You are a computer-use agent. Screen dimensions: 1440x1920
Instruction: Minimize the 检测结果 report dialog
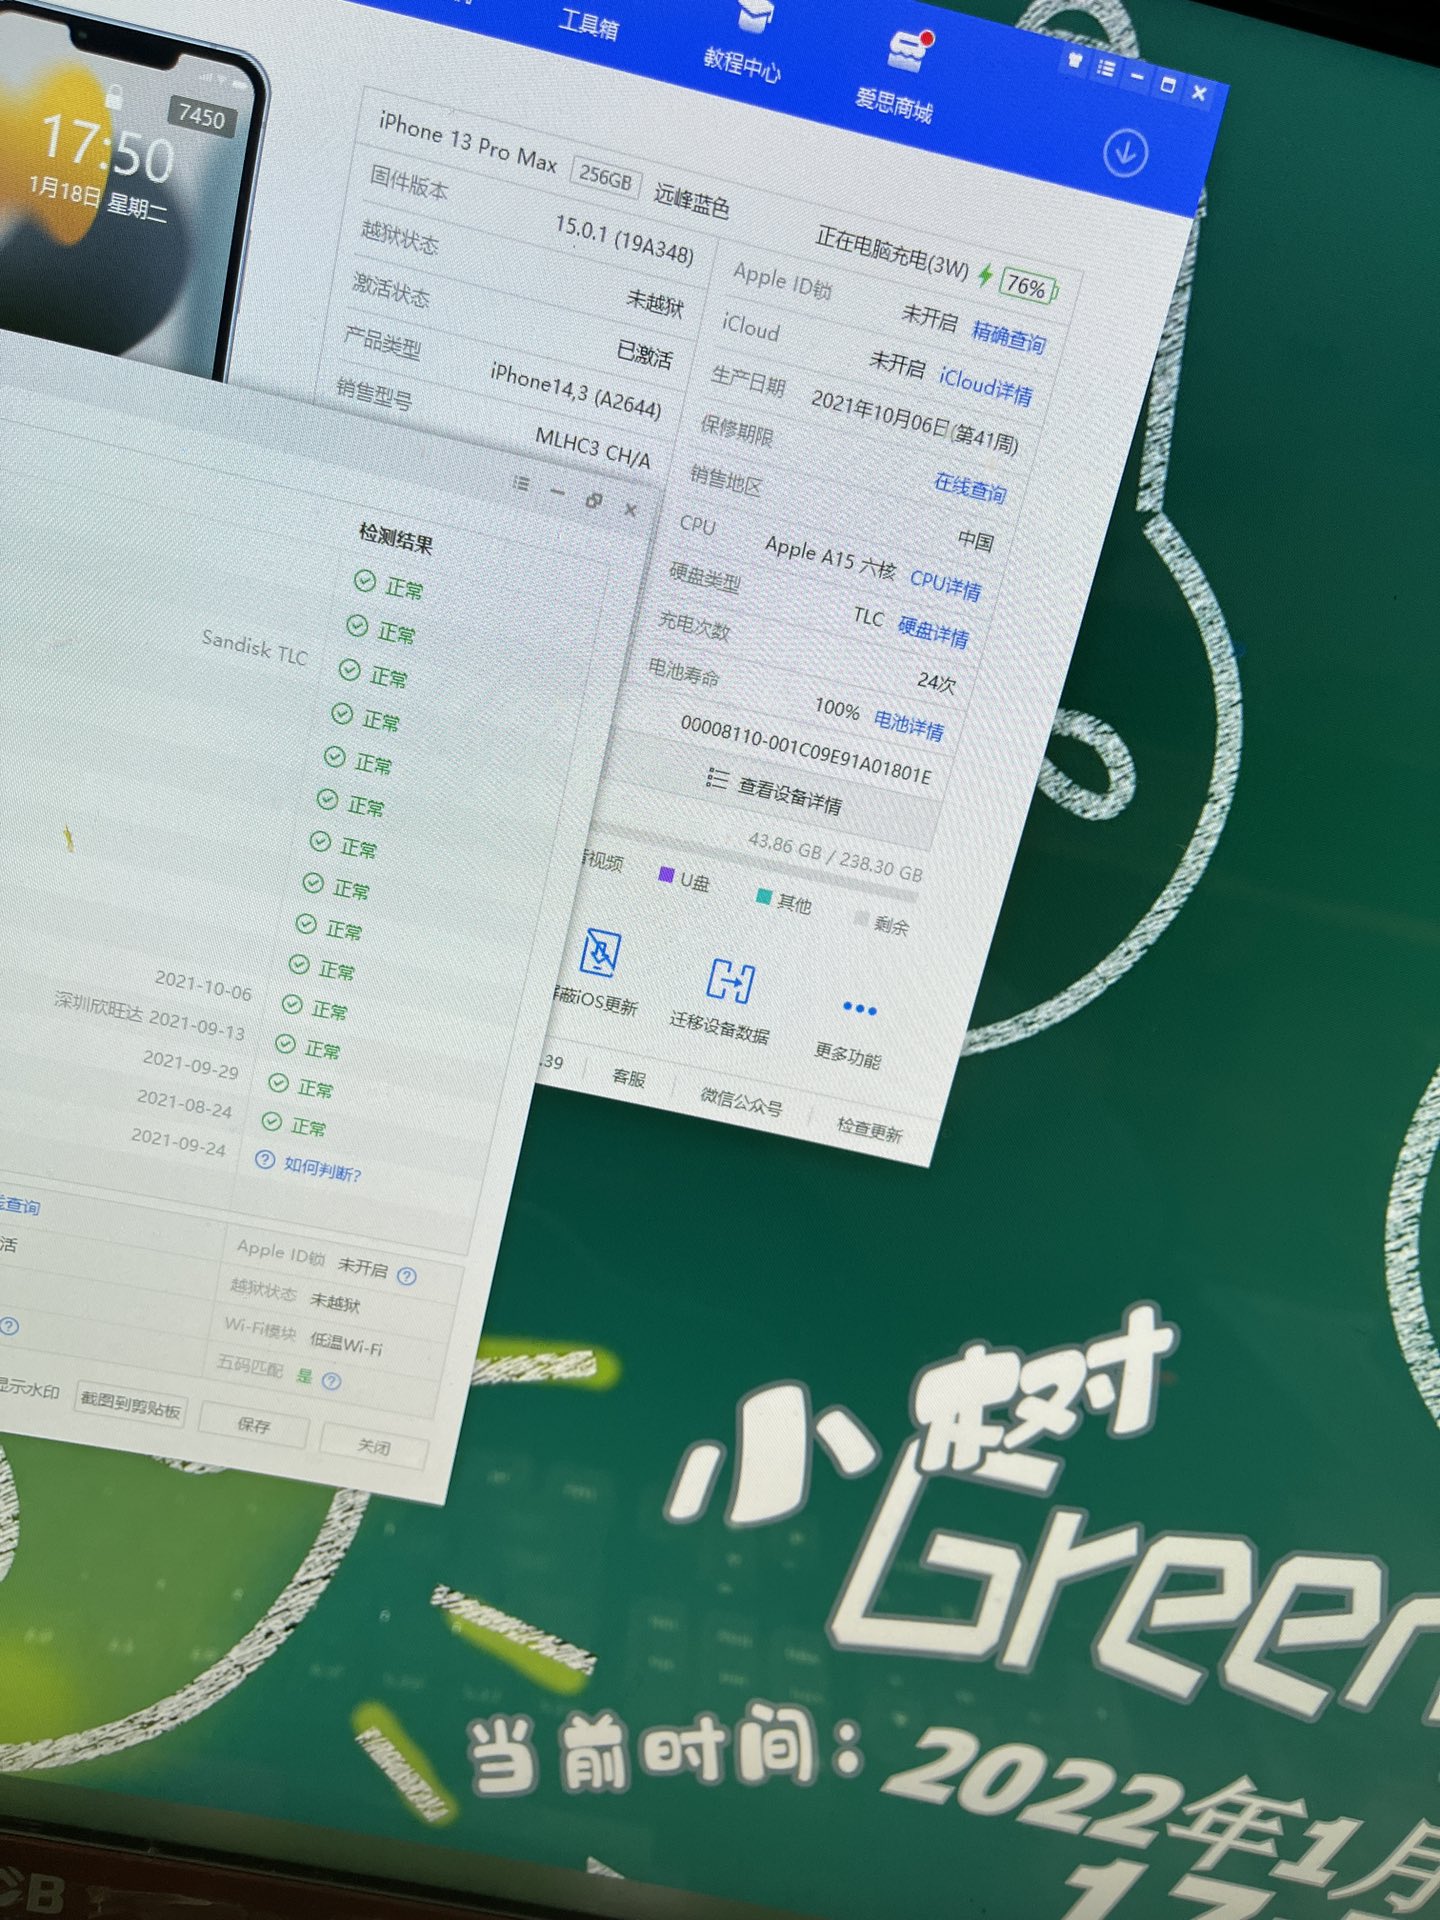[558, 492]
